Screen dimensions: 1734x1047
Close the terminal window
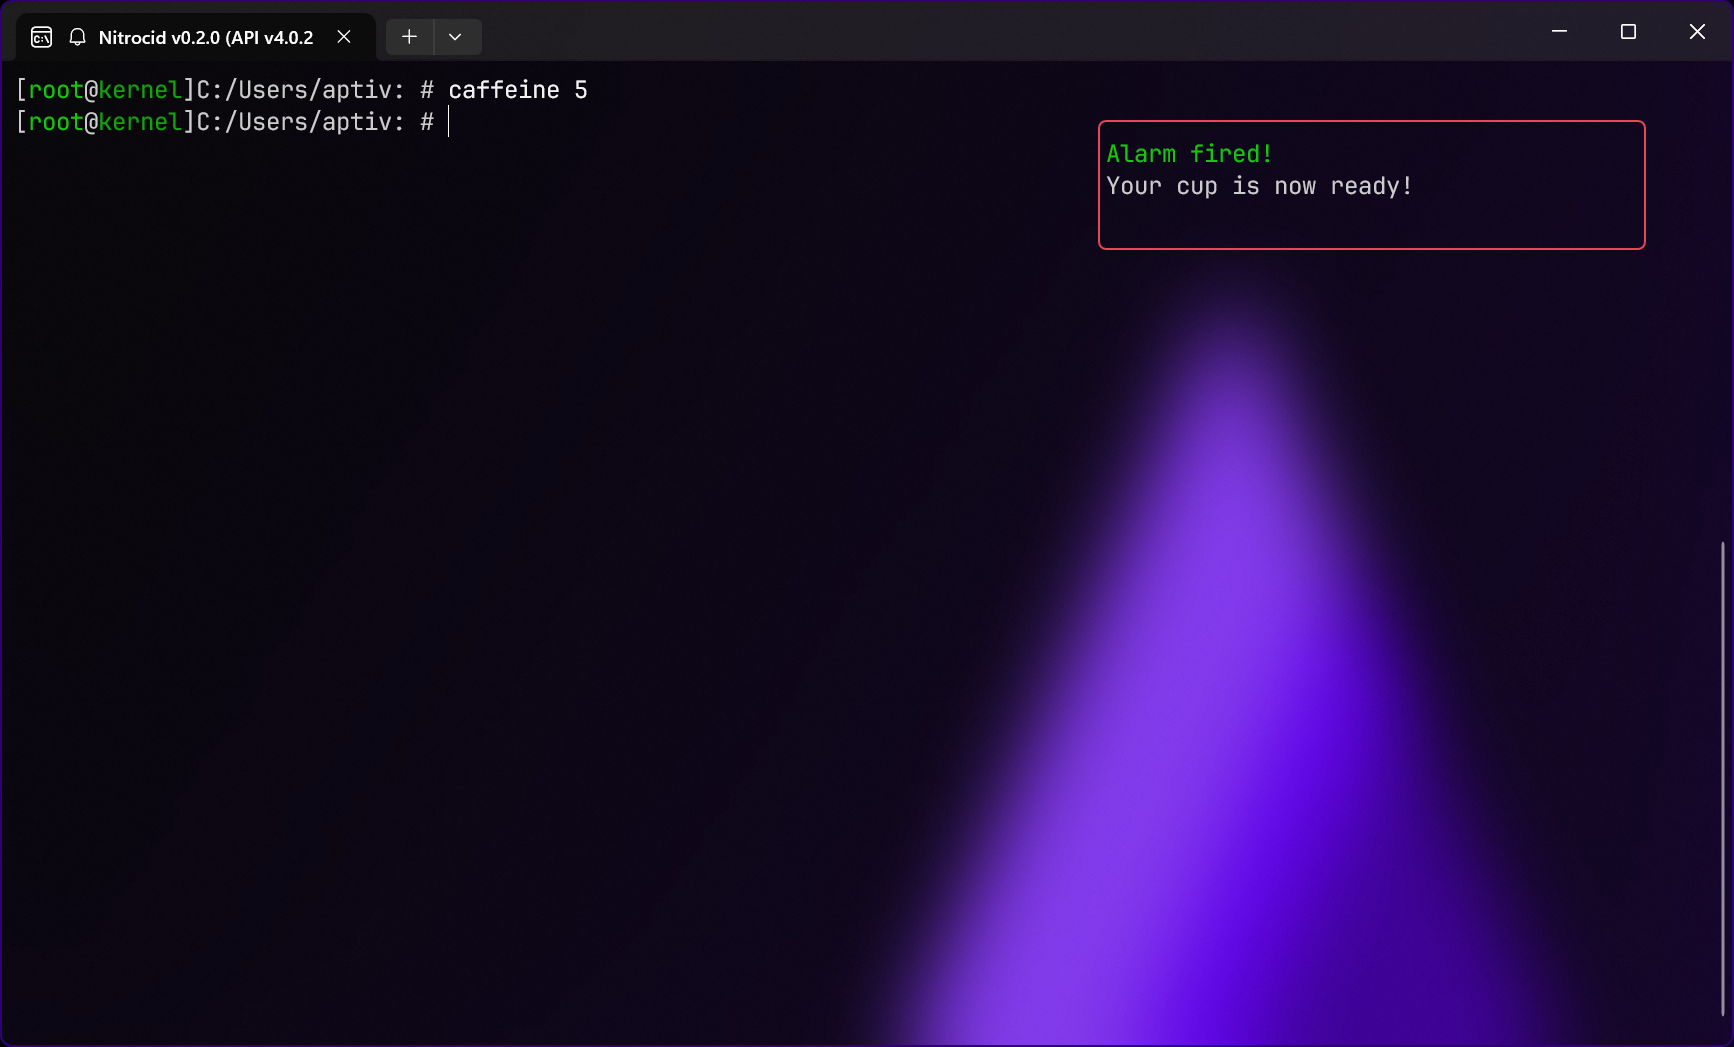[1697, 32]
